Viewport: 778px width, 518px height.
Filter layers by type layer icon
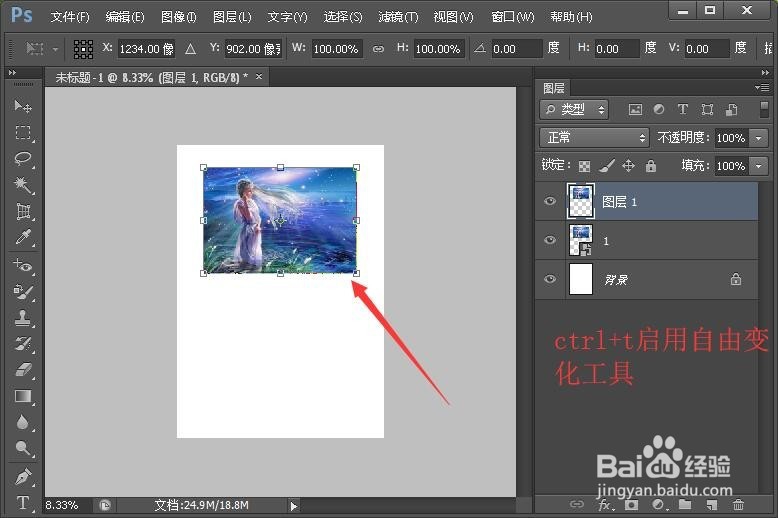[x=683, y=110]
